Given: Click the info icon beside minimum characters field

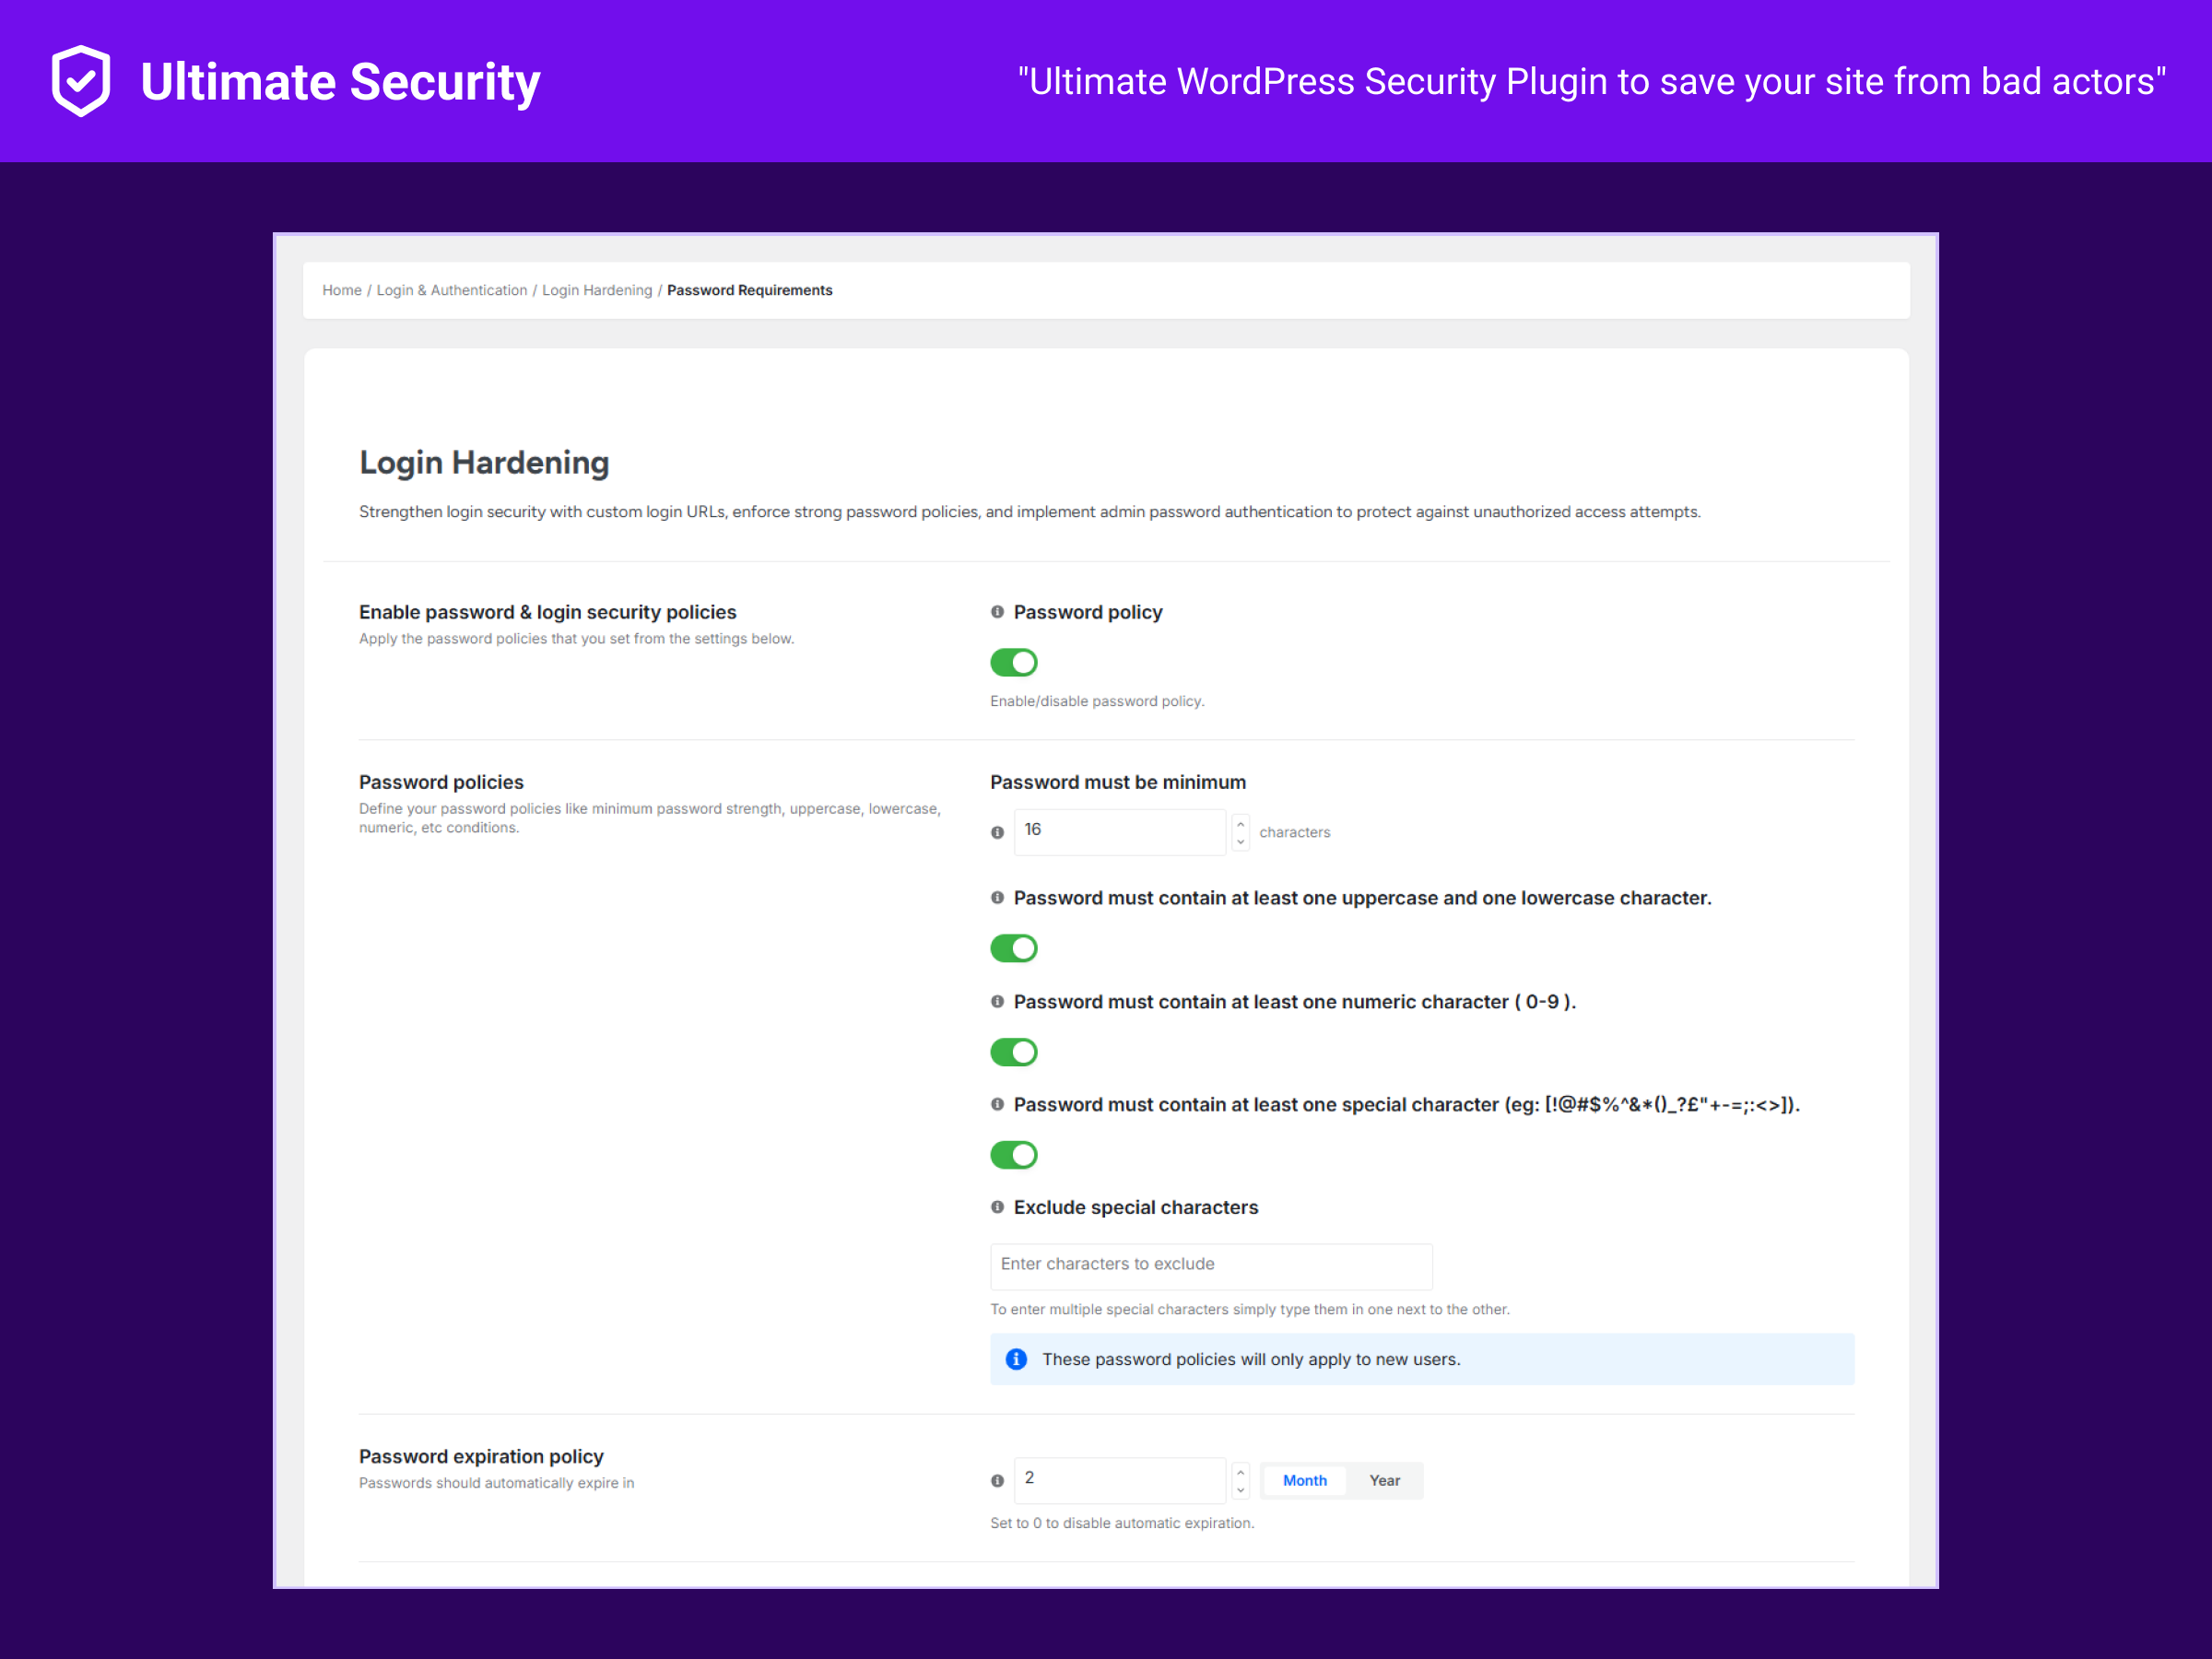Looking at the screenshot, I should coord(997,832).
